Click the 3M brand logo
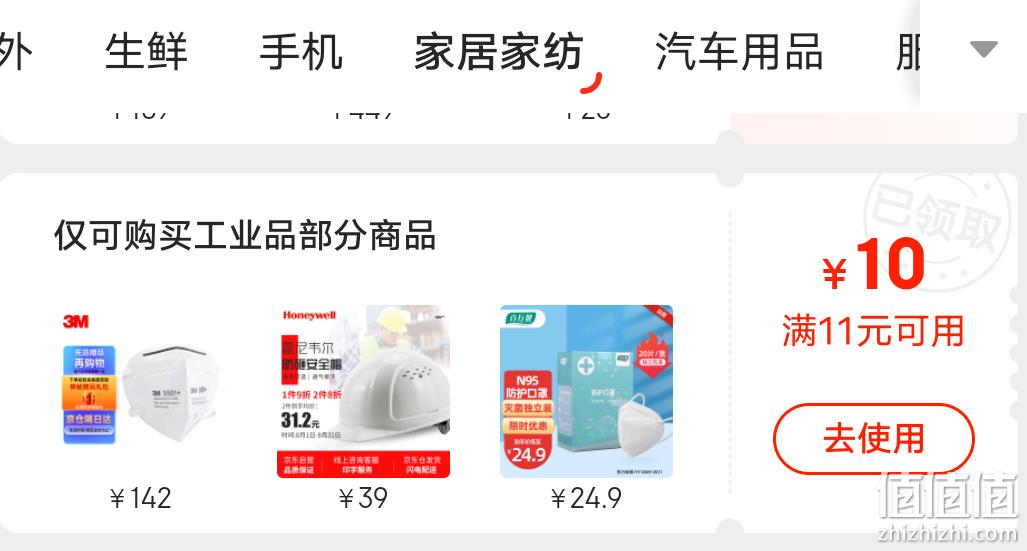 click(76, 322)
